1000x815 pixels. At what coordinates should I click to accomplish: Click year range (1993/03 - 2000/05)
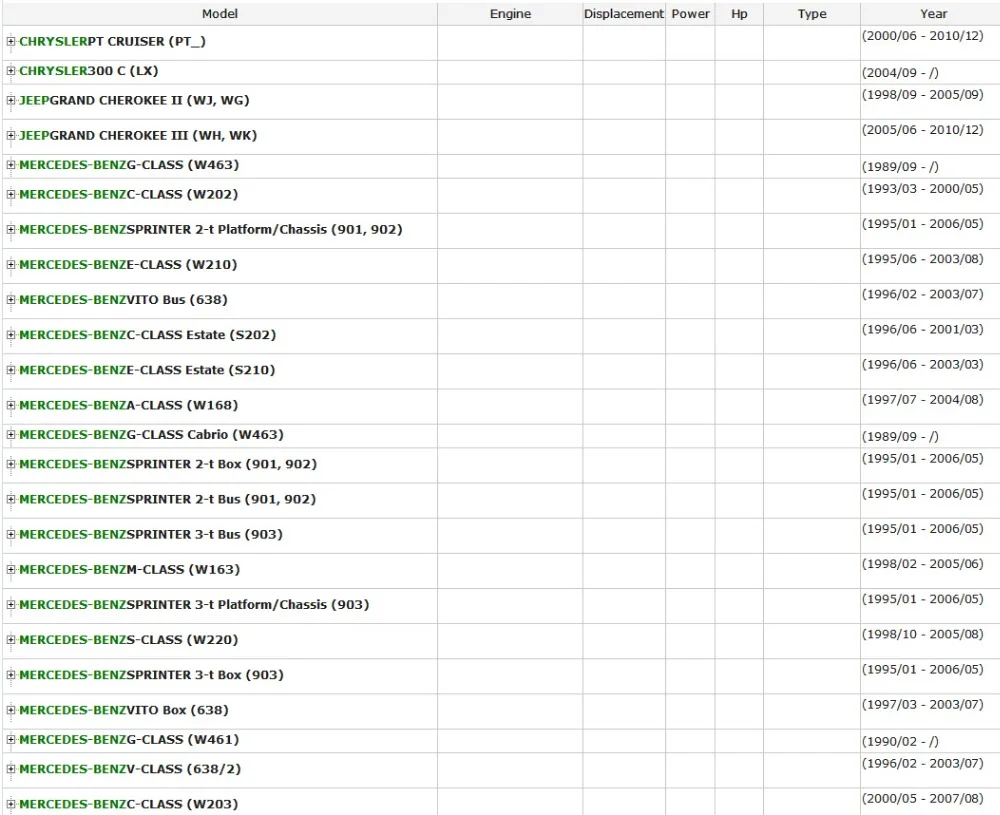click(x=922, y=188)
